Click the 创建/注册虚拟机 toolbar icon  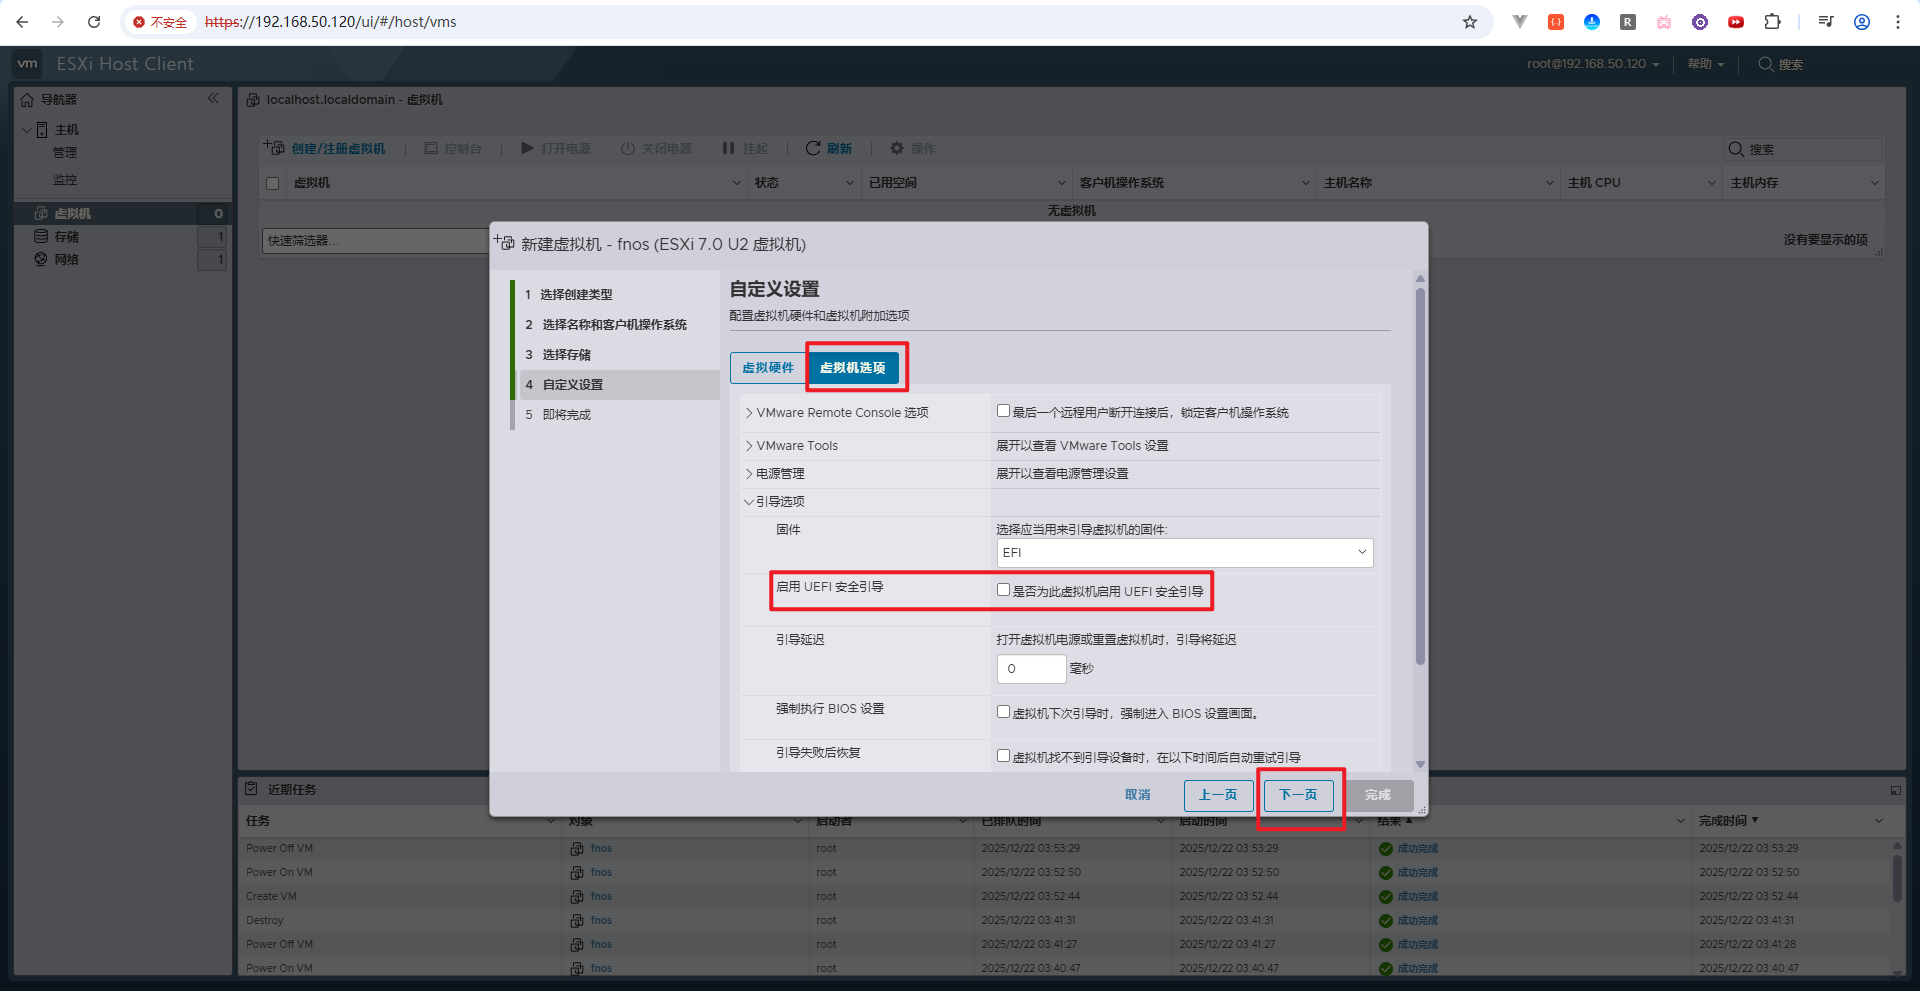tap(275, 148)
